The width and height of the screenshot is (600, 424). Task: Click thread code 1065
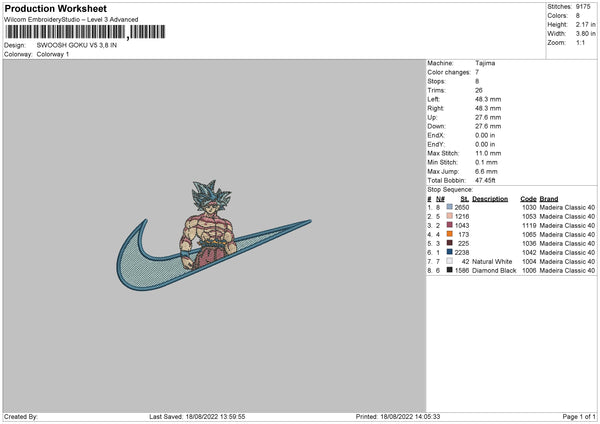click(x=529, y=235)
